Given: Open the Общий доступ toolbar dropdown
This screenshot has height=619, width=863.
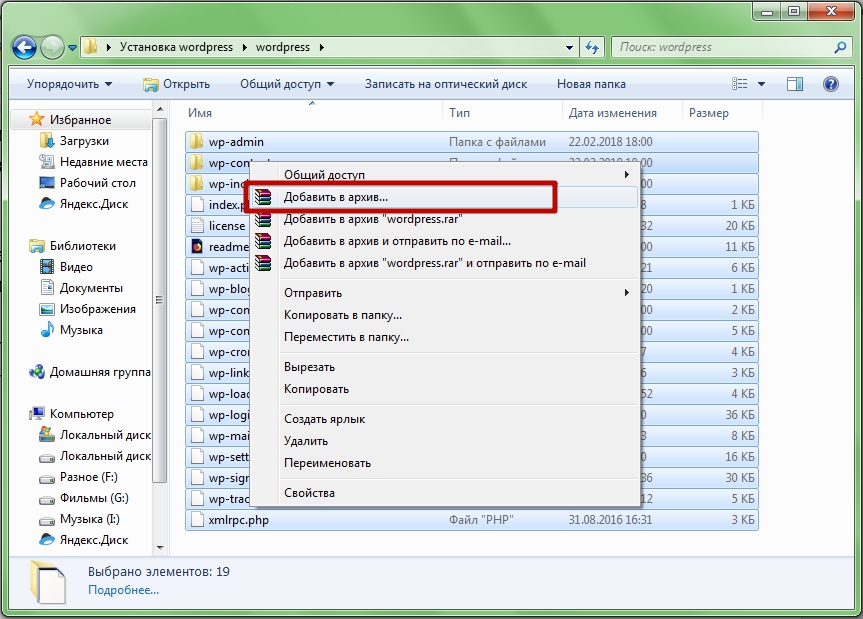Looking at the screenshot, I should coord(287,84).
